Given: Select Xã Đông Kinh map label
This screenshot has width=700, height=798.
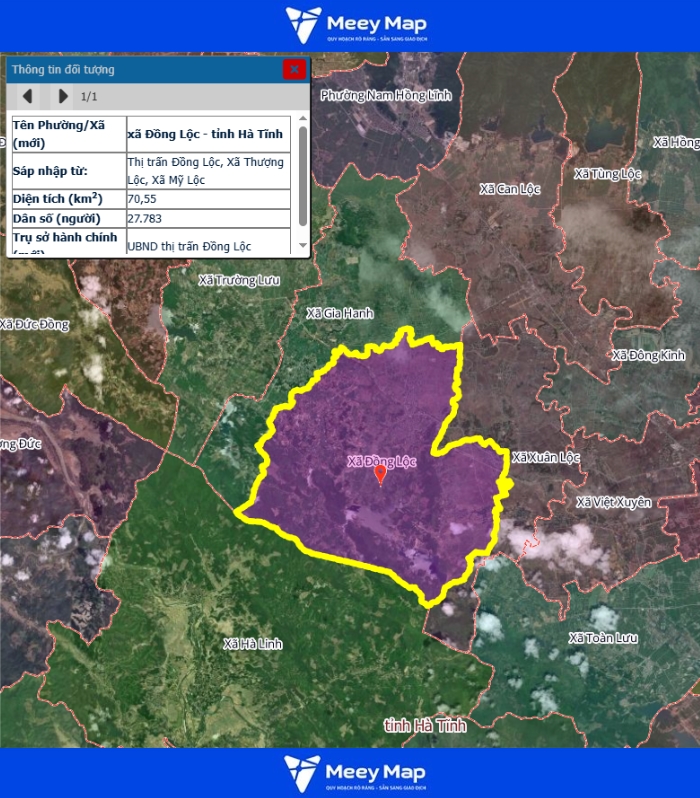Looking at the screenshot, I should coord(649,355).
